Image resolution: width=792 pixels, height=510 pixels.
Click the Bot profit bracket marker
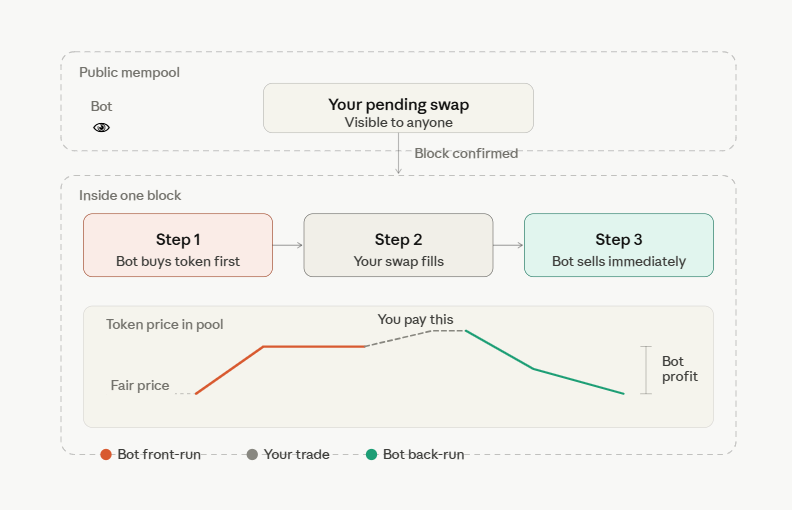click(646, 370)
